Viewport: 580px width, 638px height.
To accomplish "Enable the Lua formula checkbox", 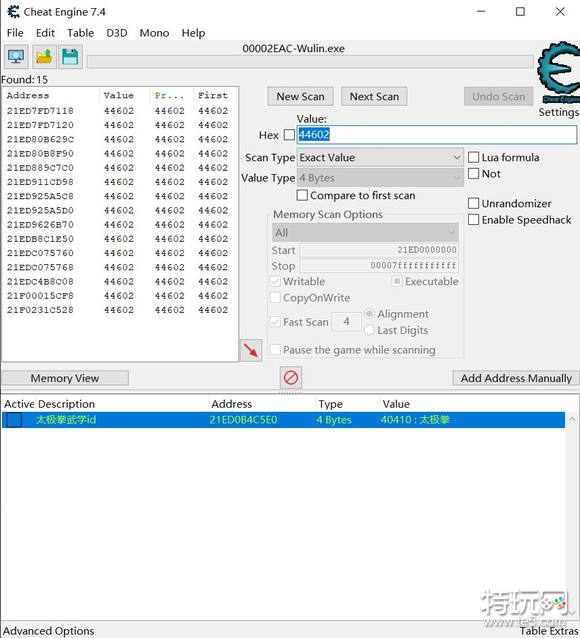I will 473,157.
